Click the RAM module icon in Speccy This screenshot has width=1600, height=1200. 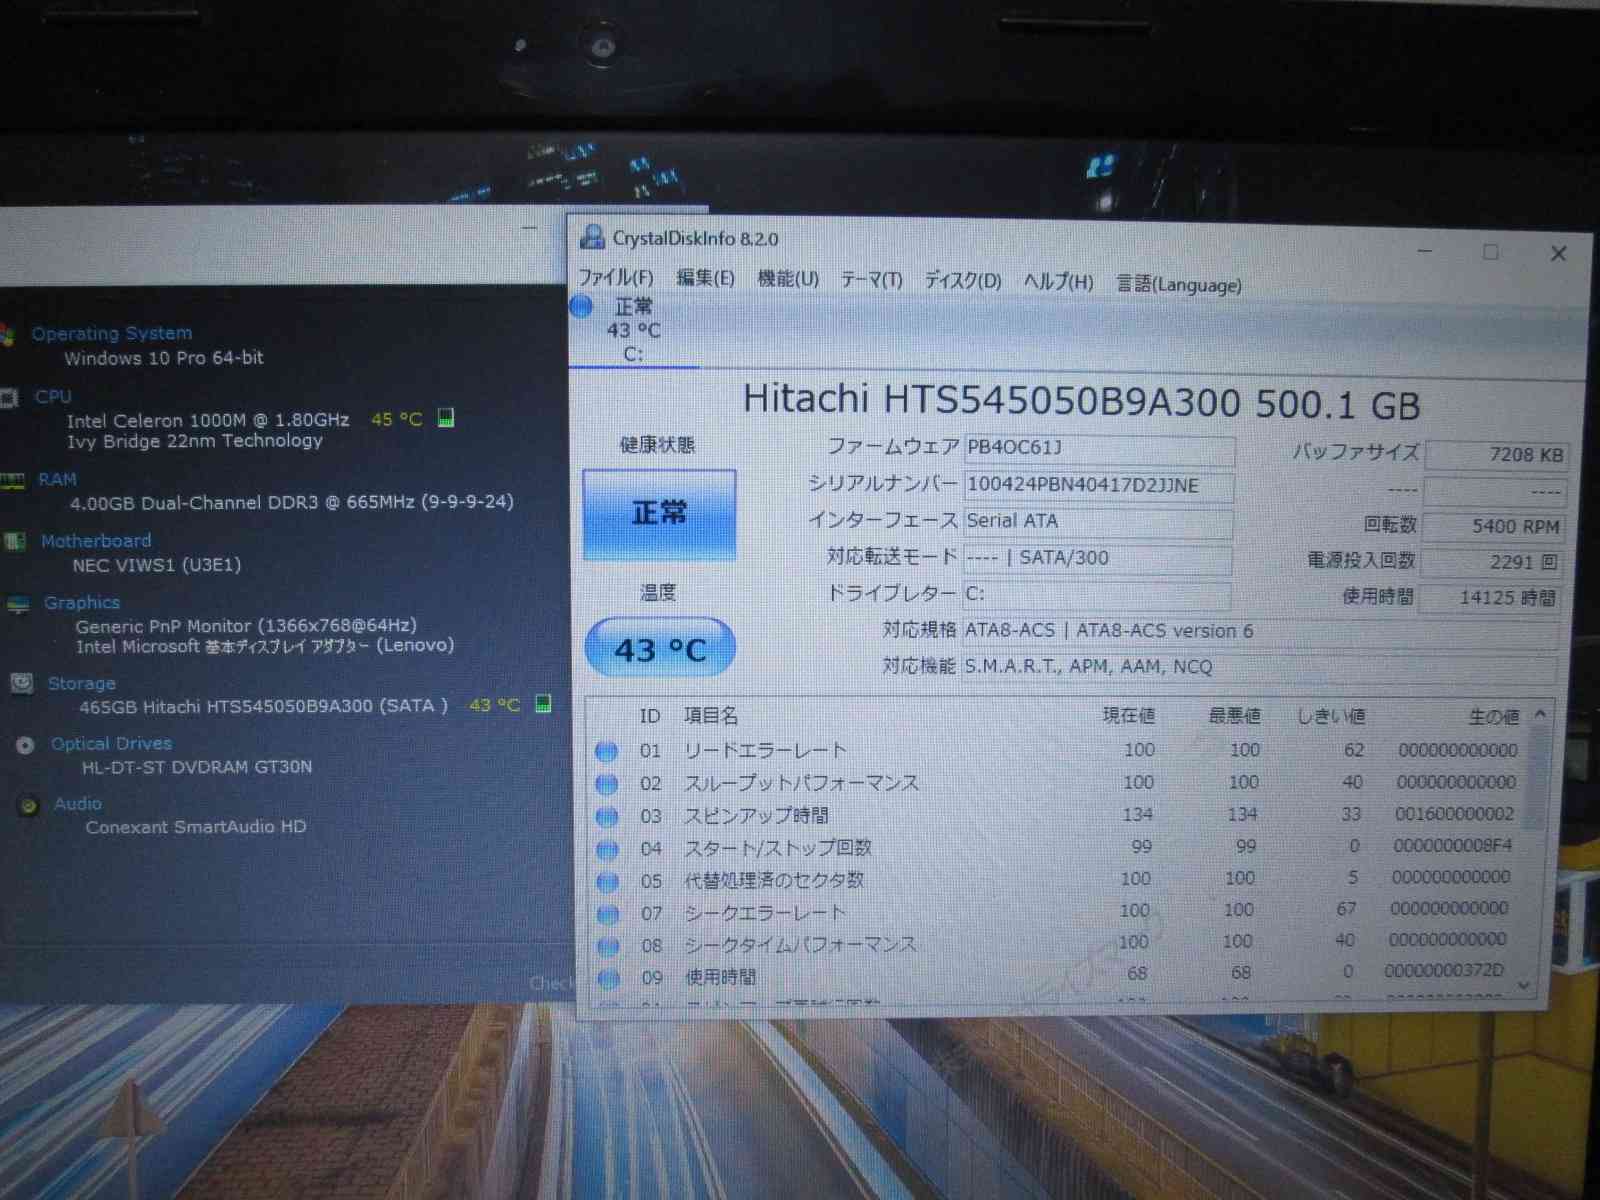(x=12, y=481)
